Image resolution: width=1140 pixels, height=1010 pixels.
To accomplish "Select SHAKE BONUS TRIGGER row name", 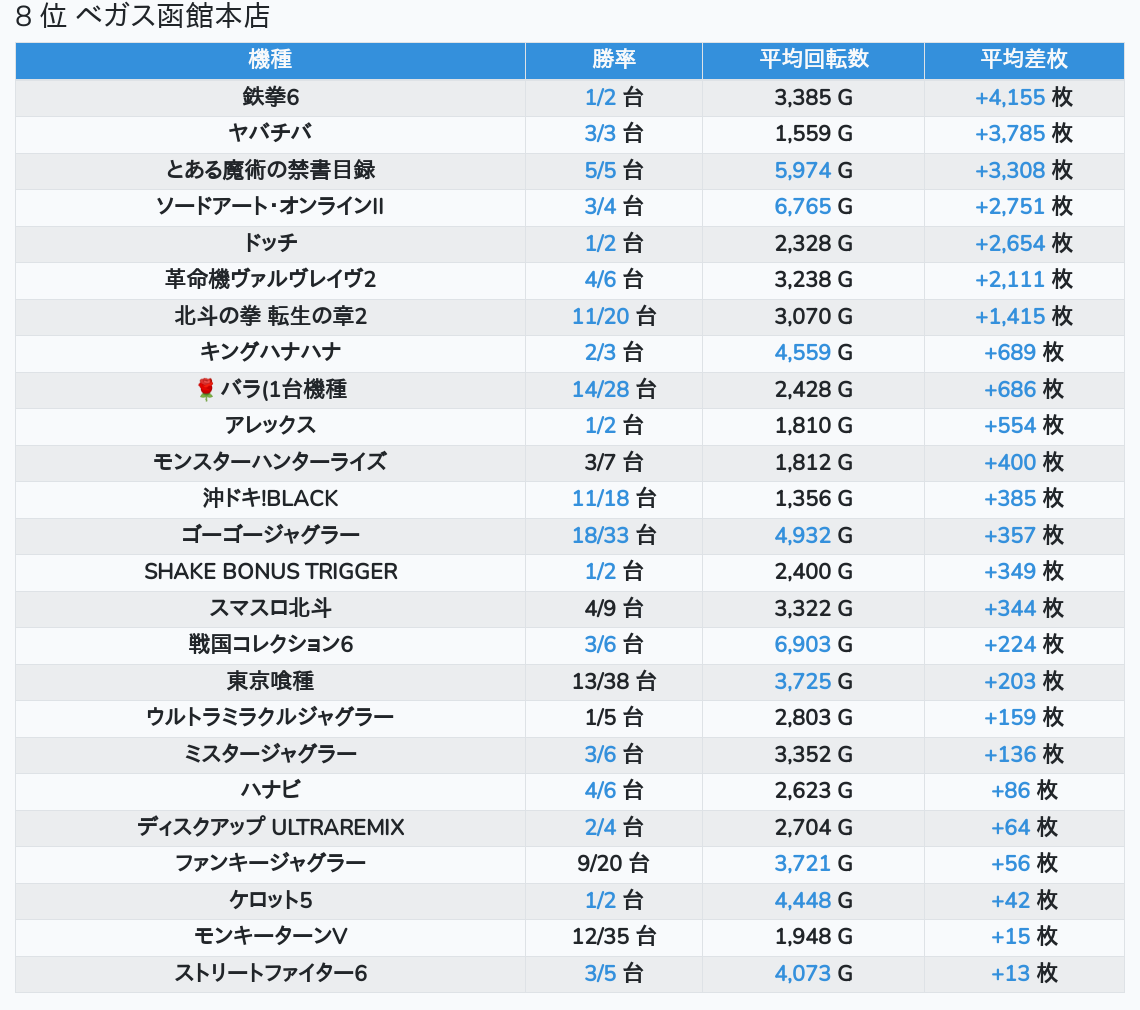I will 270,572.
